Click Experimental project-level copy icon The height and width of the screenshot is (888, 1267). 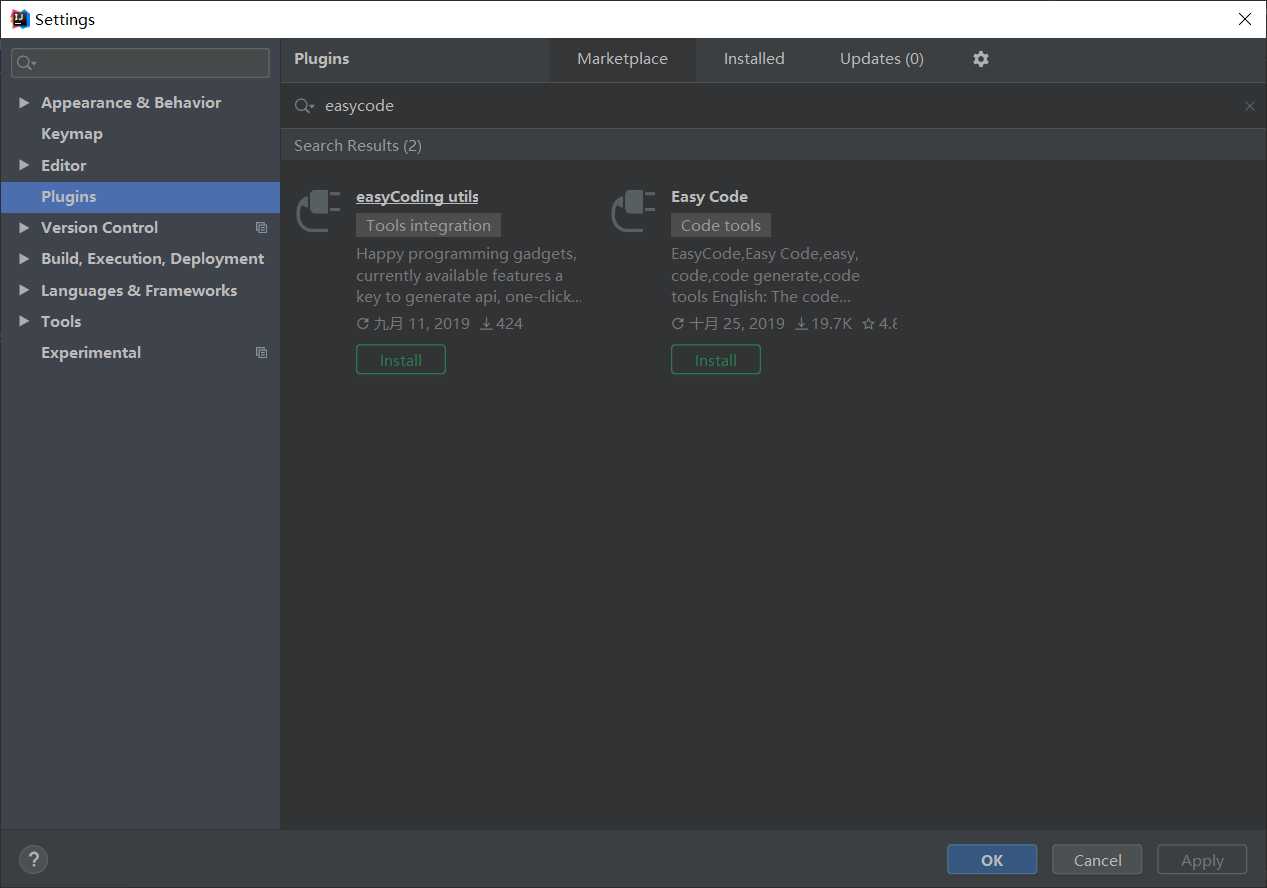click(x=262, y=353)
